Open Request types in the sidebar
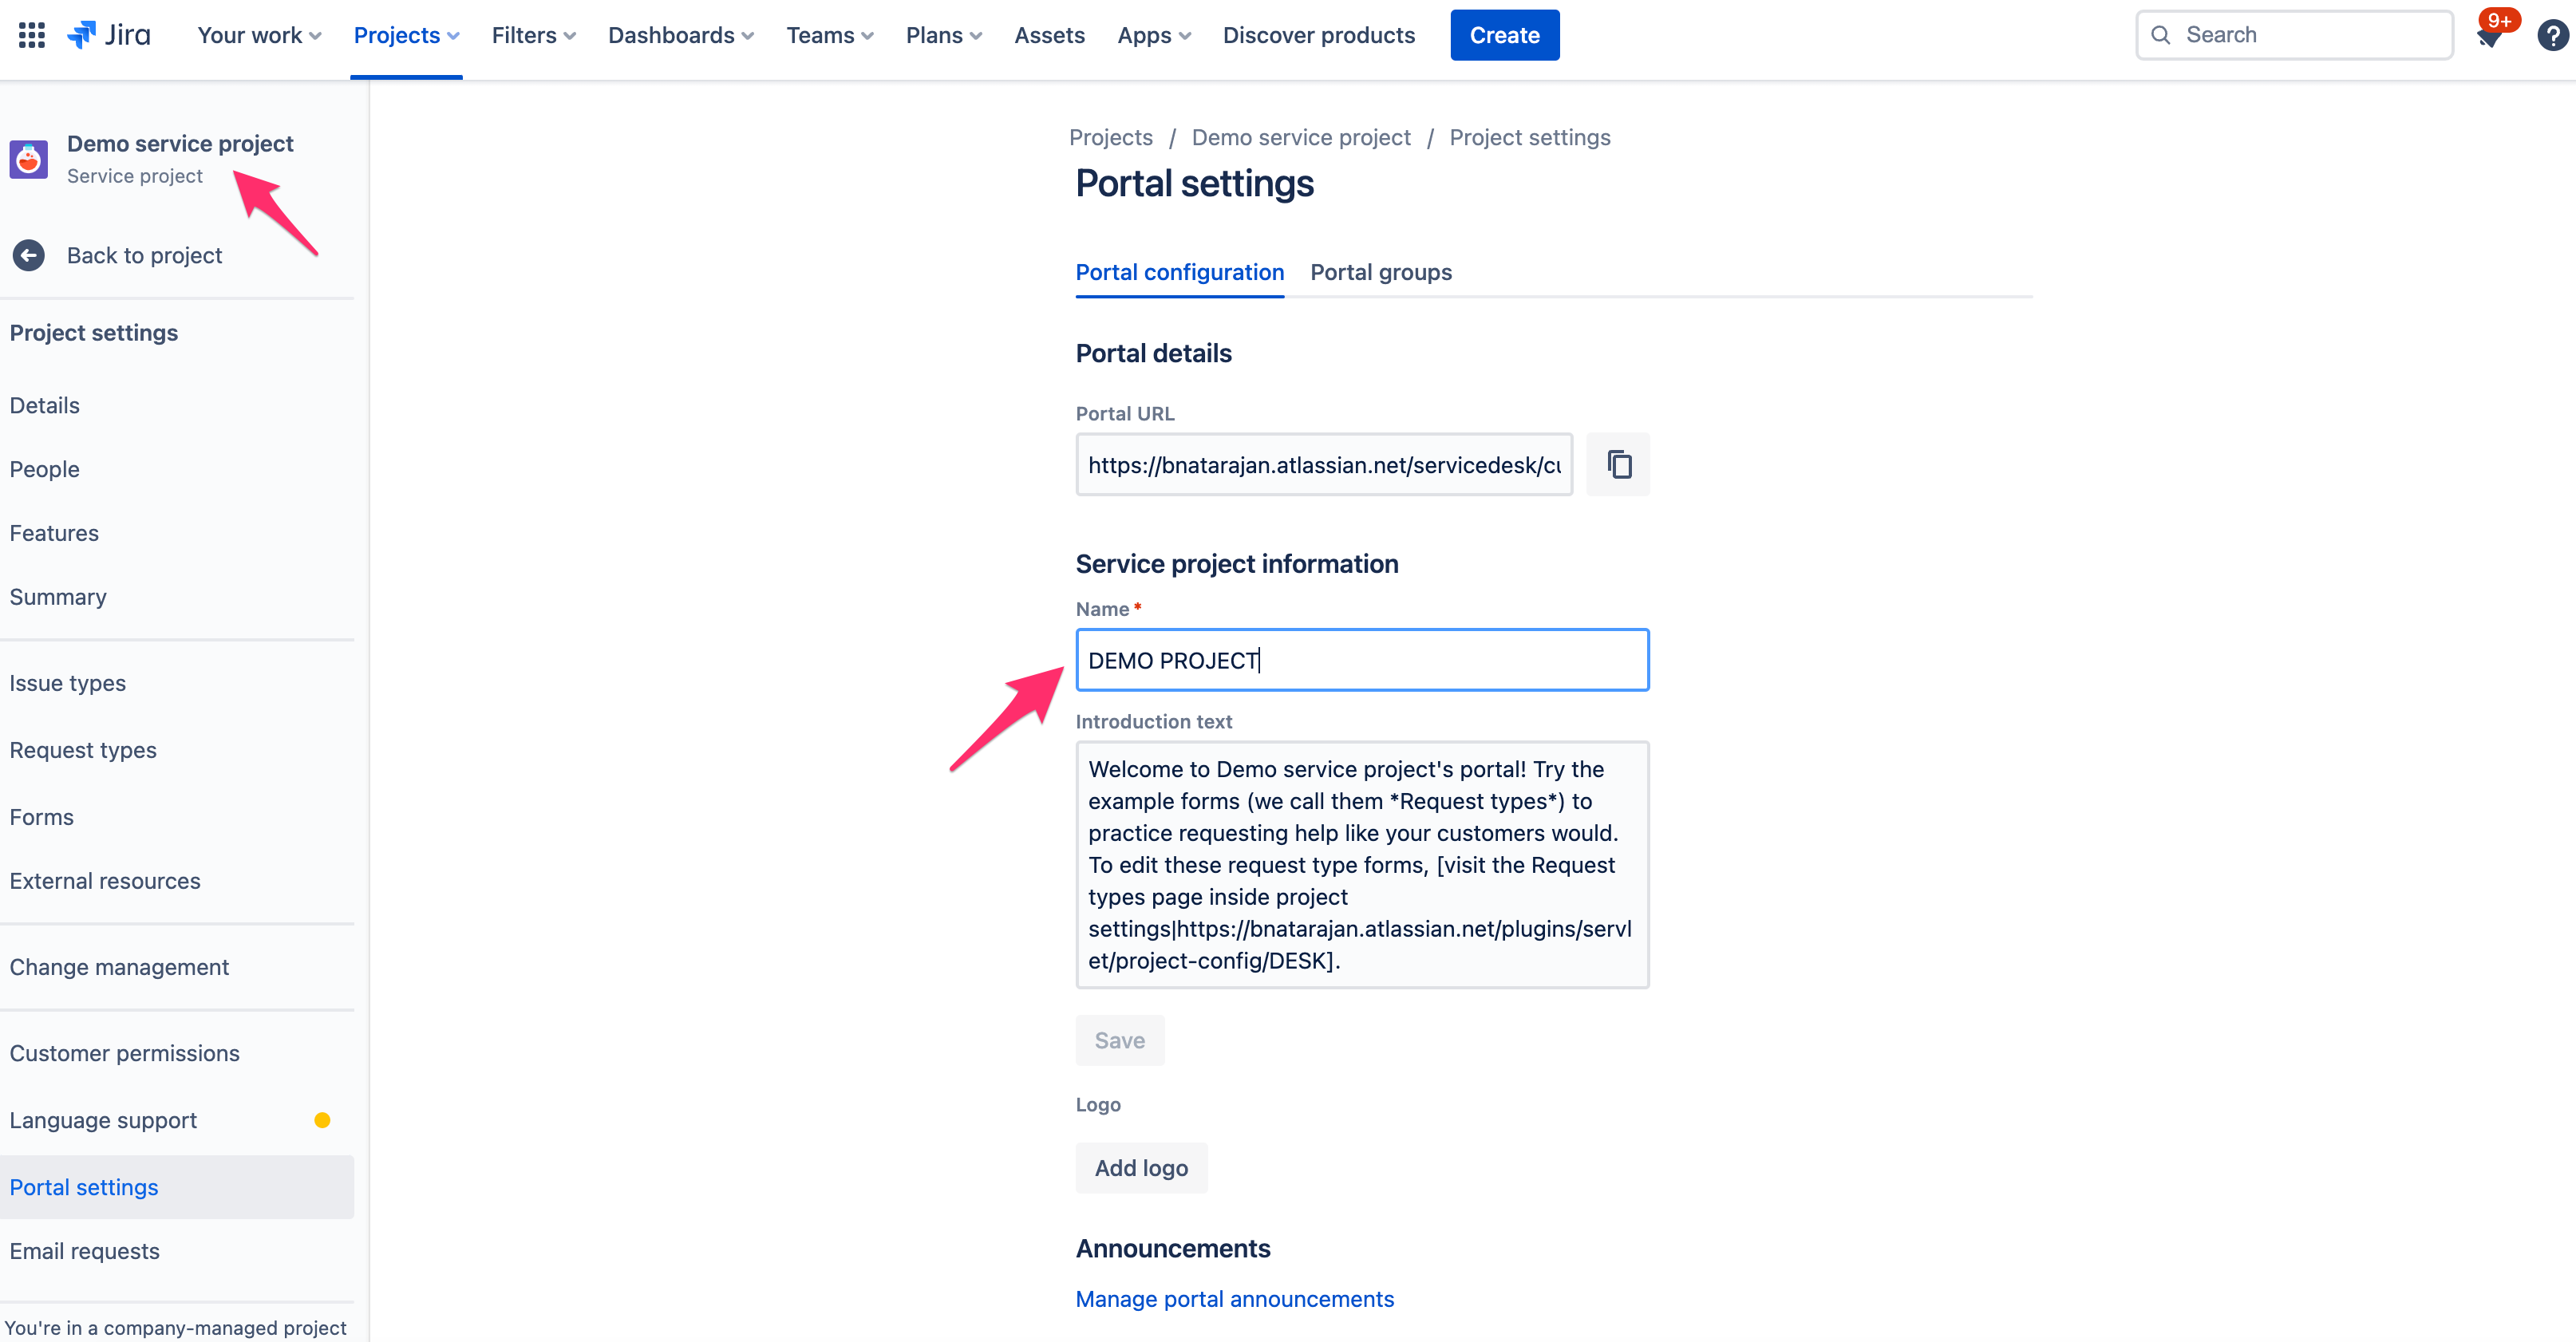 click(x=83, y=749)
